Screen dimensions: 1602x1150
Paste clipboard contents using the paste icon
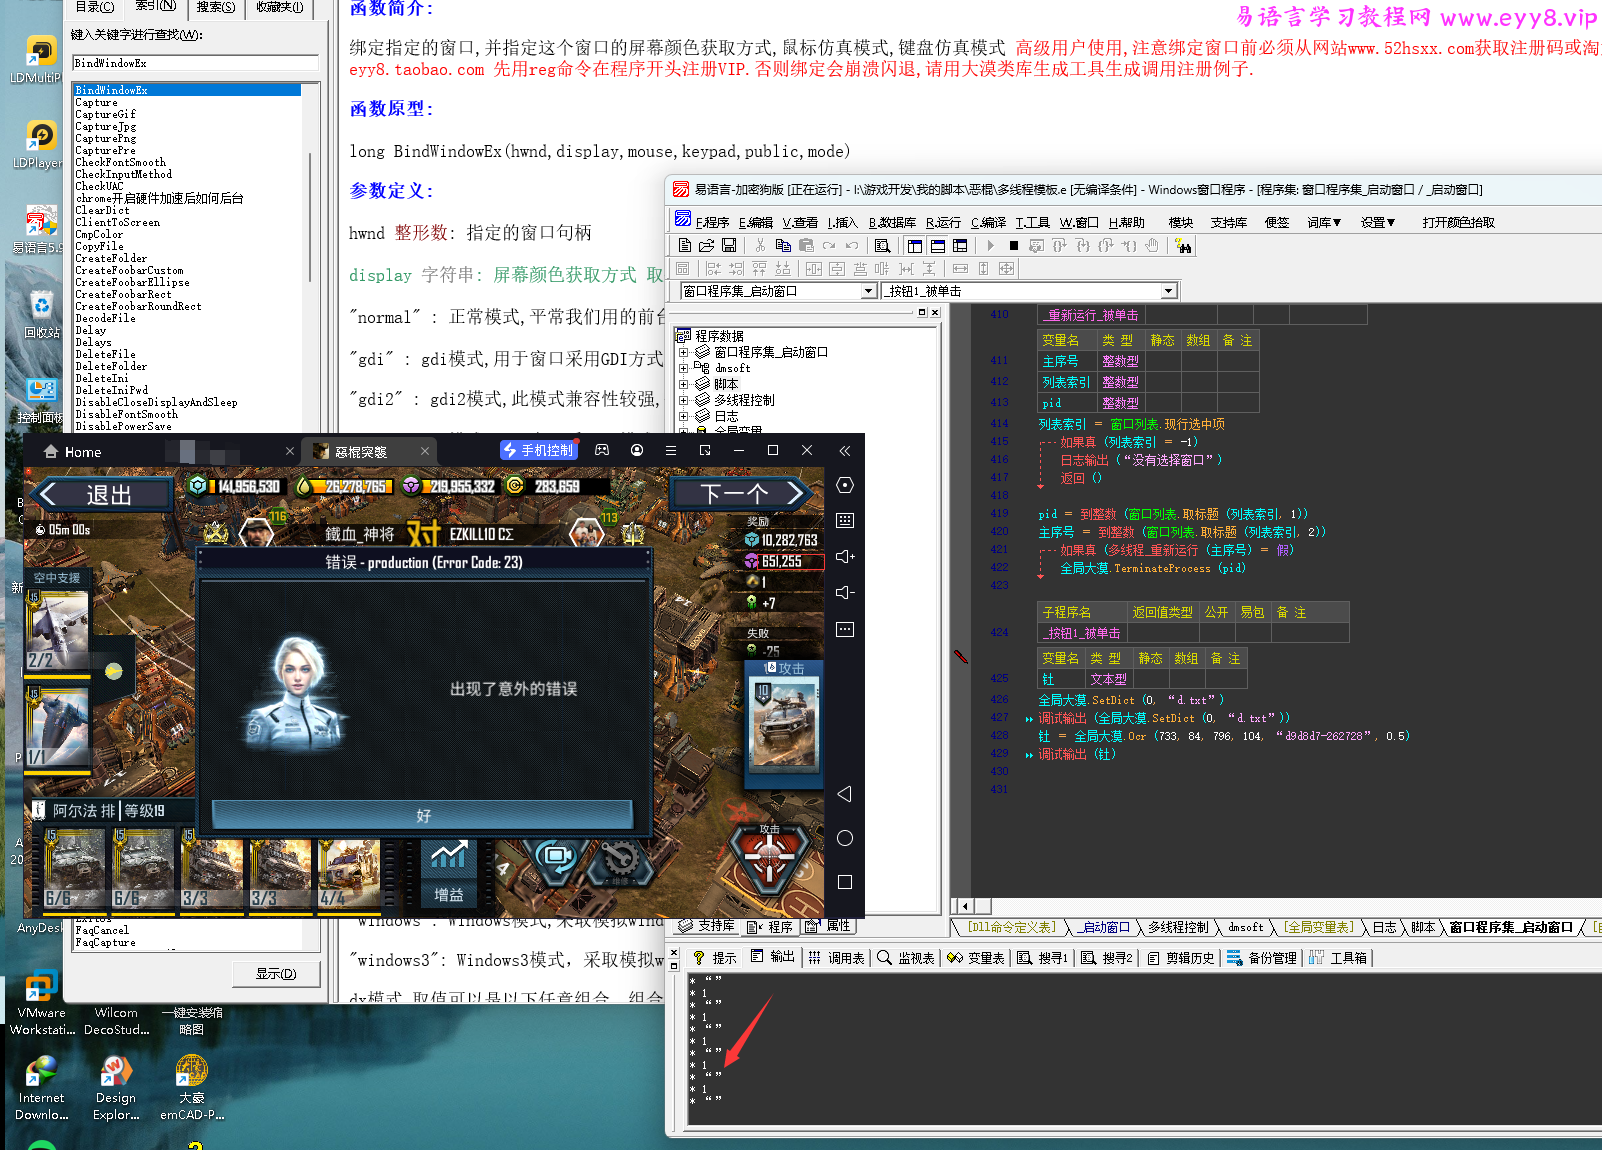(806, 246)
